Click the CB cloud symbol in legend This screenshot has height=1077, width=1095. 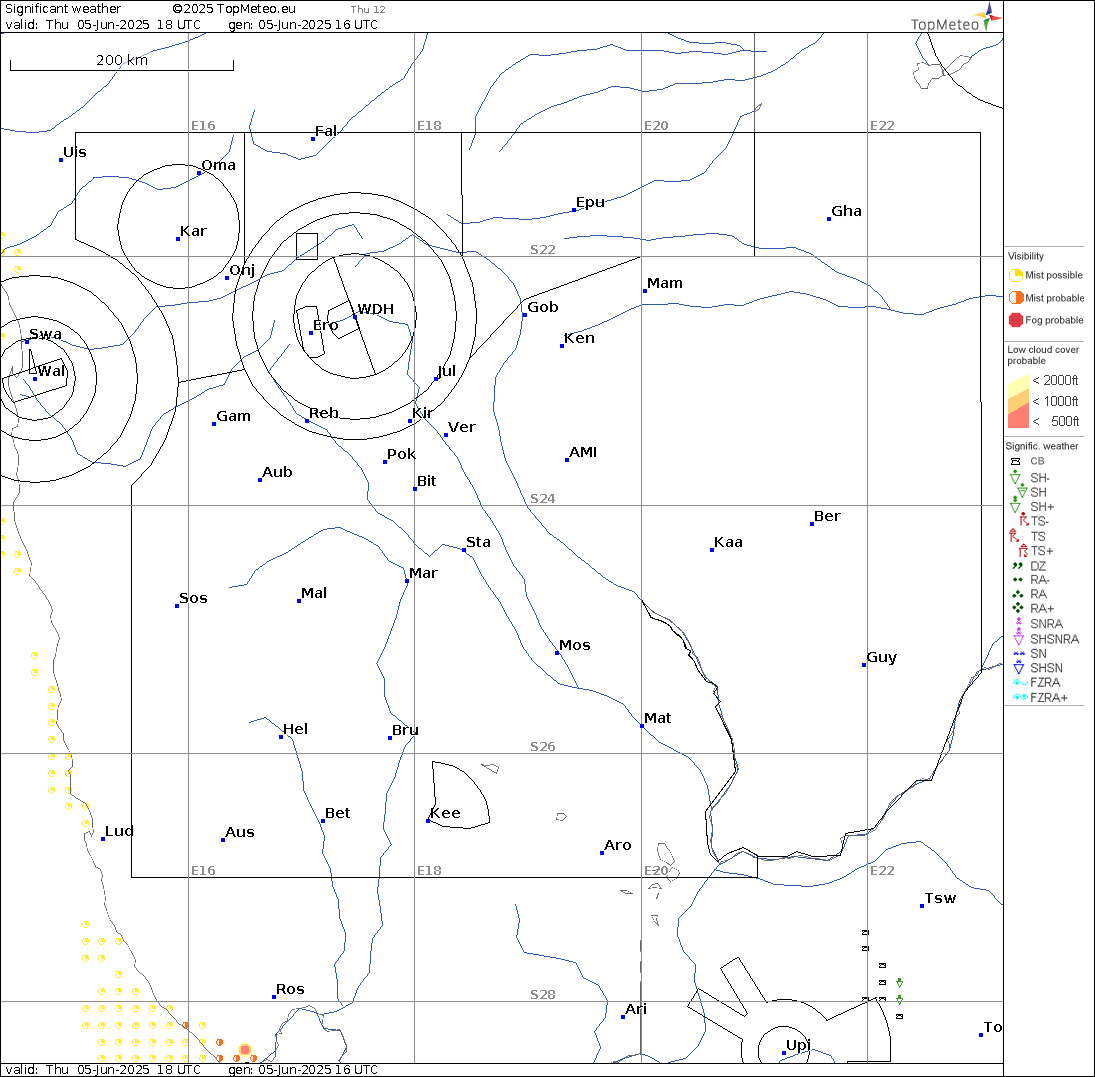coord(1016,461)
